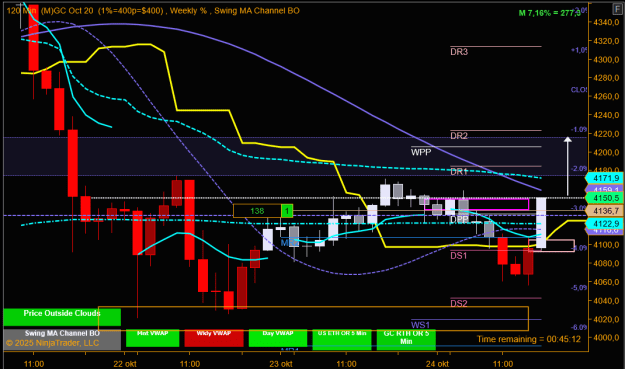Click the 4220,0 price axis label
The width and height of the screenshot is (625, 369).
click(606, 134)
